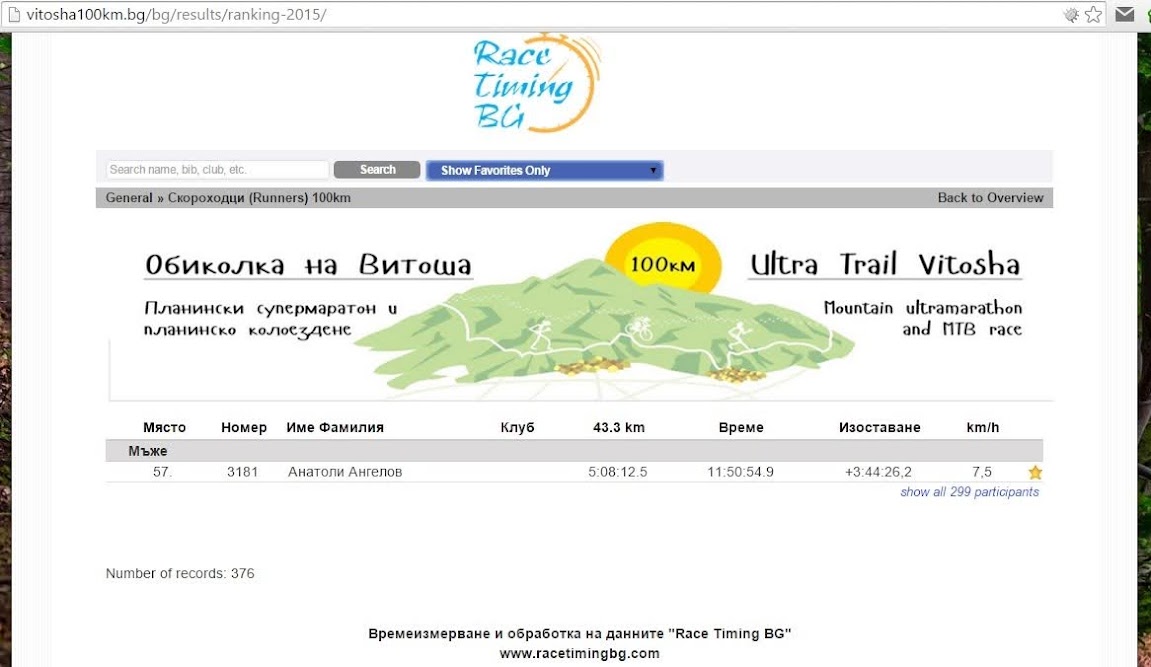1151x667 pixels.
Task: Click the Клуб column header
Action: pos(518,427)
